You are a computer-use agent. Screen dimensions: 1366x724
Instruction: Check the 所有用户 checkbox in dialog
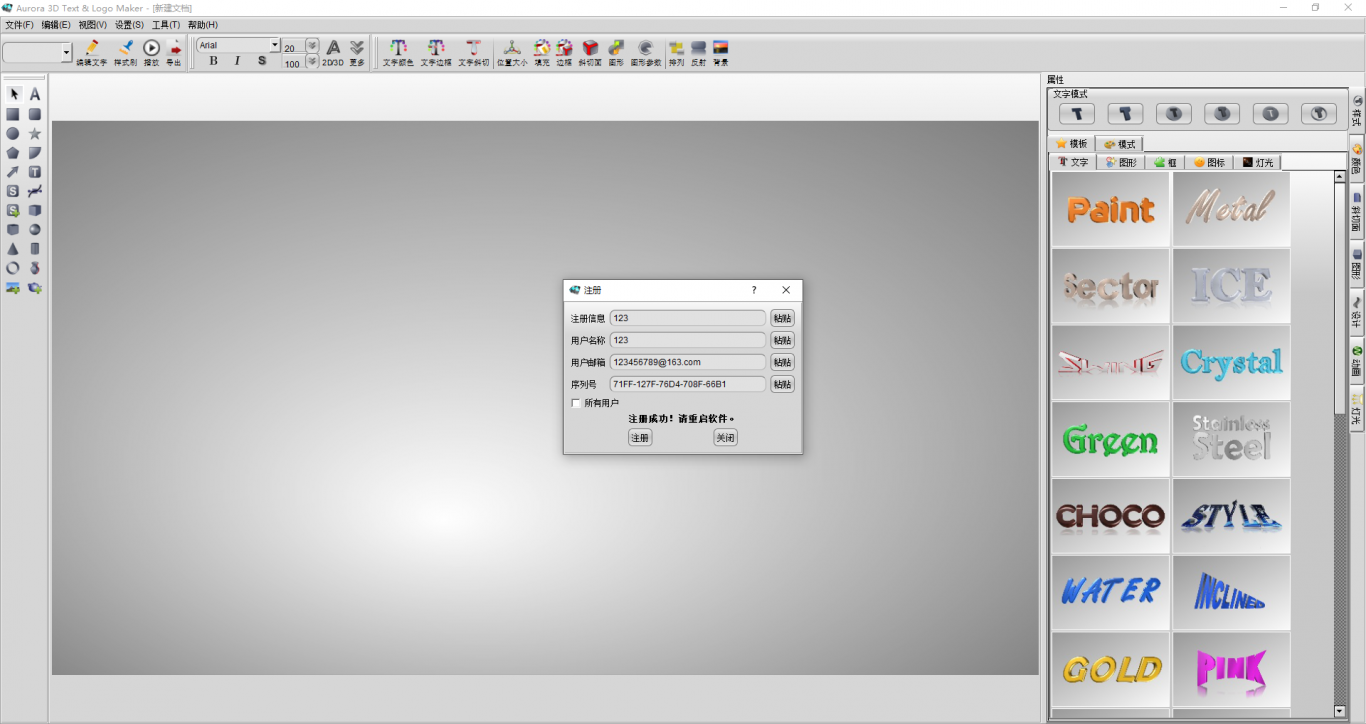(x=576, y=403)
